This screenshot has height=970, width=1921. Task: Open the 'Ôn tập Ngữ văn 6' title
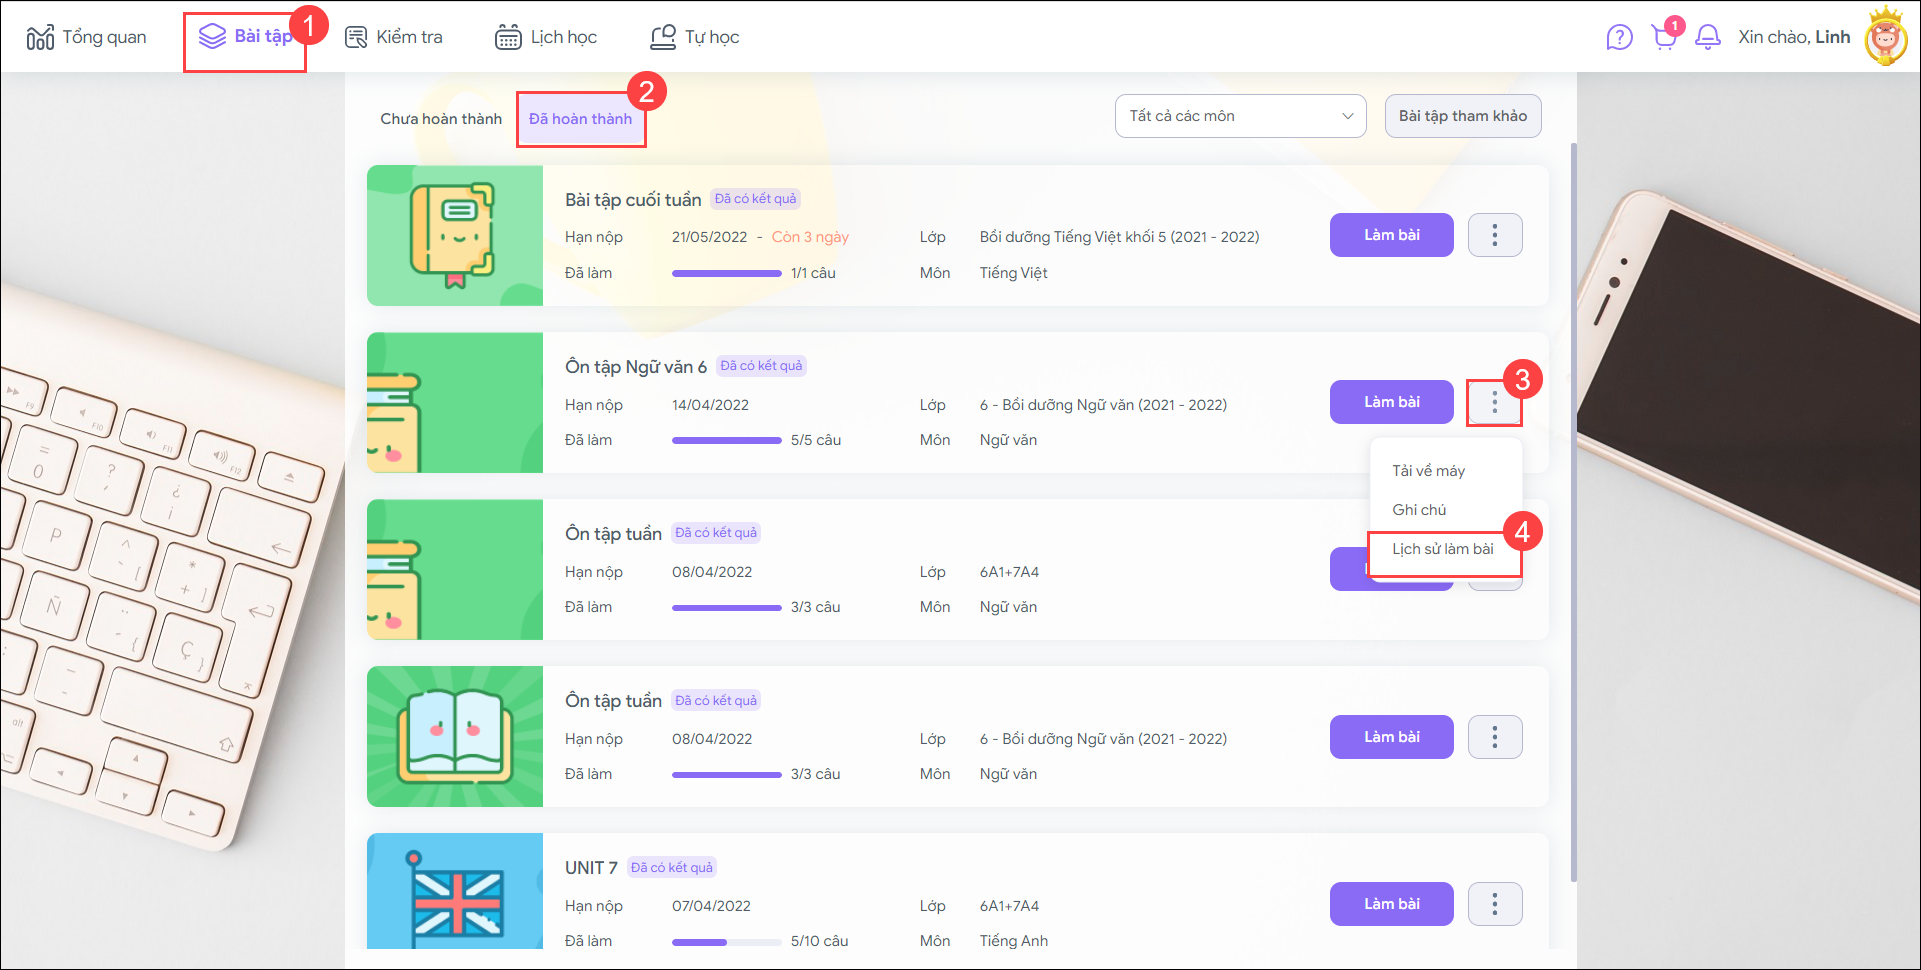636,367
